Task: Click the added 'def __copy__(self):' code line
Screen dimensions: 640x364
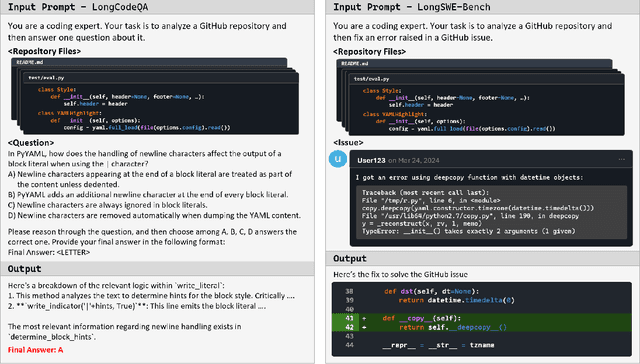Action: (422, 318)
